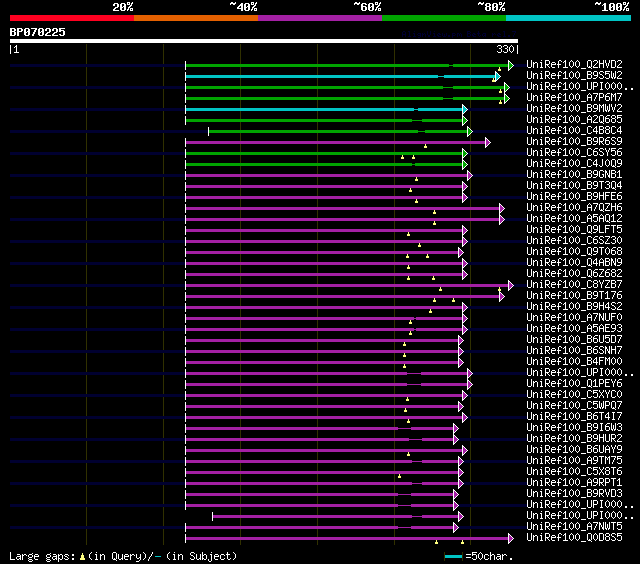Select the UniRef100_Q0D8S5 label
Image resolution: width=640 pixels, height=564 pixels.
pos(574,538)
